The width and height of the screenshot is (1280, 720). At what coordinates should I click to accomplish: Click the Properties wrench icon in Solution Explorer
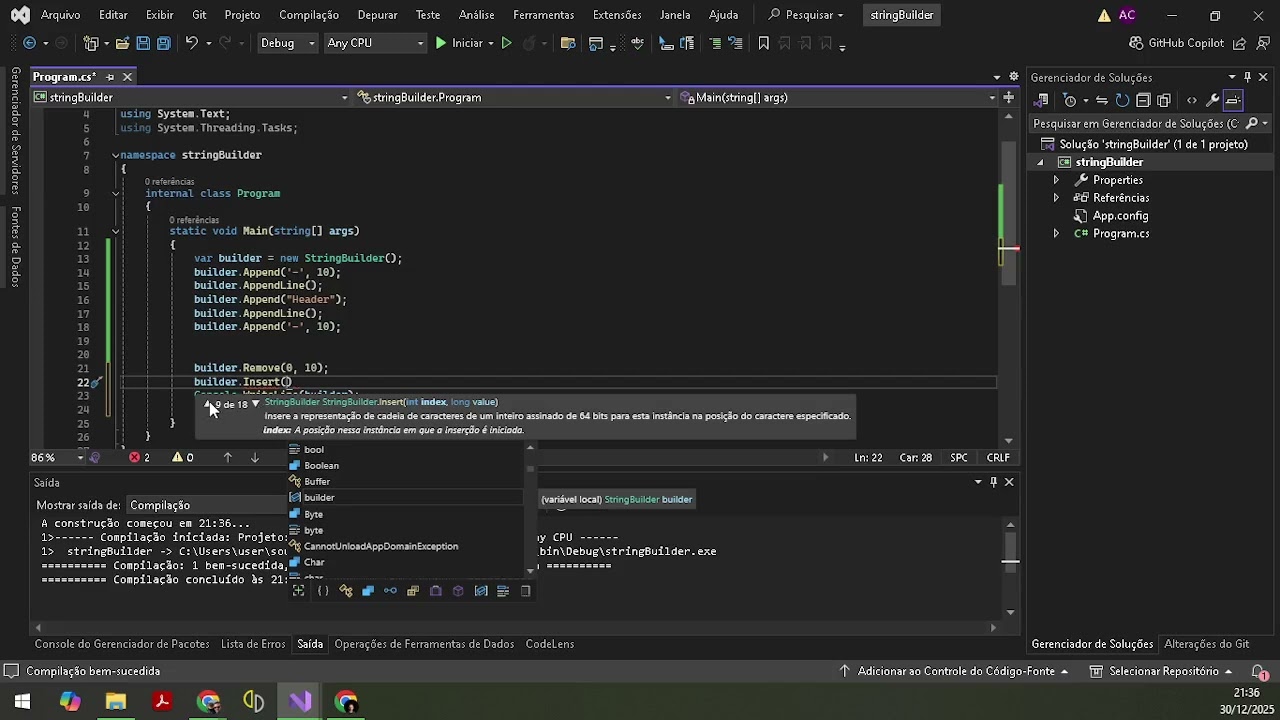click(1212, 100)
